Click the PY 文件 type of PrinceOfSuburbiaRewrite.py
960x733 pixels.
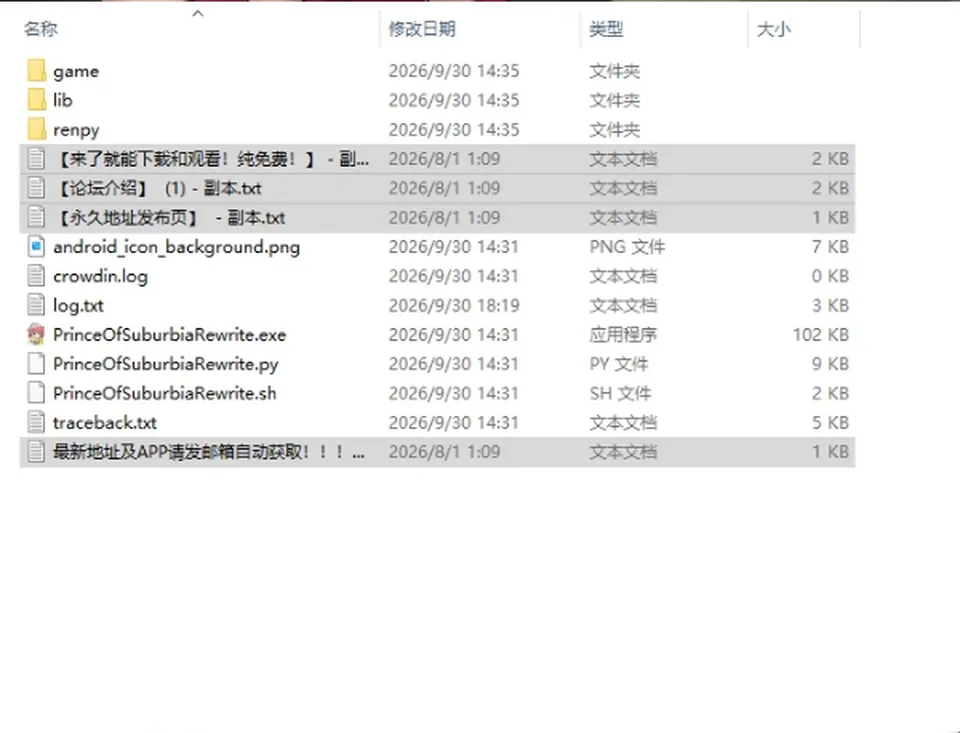pyautogui.click(x=618, y=364)
